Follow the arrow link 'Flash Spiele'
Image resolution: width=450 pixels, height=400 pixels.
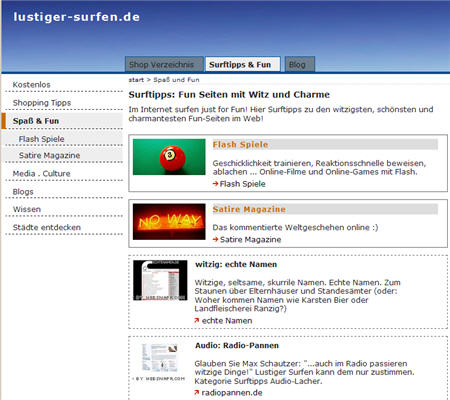pyautogui.click(x=242, y=184)
